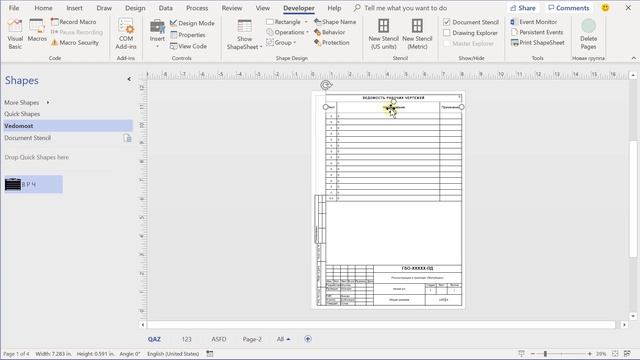This screenshot has width=640, height=360.
Task: Click the rotation handle above the shape
Action: [x=325, y=85]
